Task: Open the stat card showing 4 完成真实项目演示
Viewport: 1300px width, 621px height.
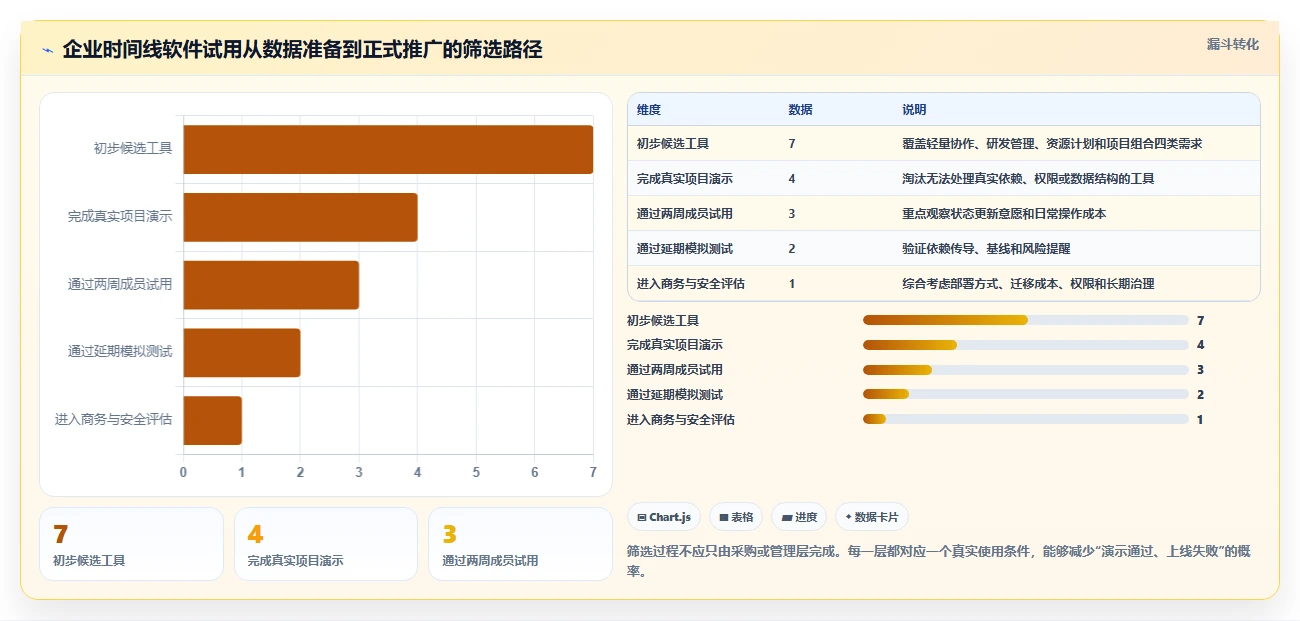Action: [326, 544]
